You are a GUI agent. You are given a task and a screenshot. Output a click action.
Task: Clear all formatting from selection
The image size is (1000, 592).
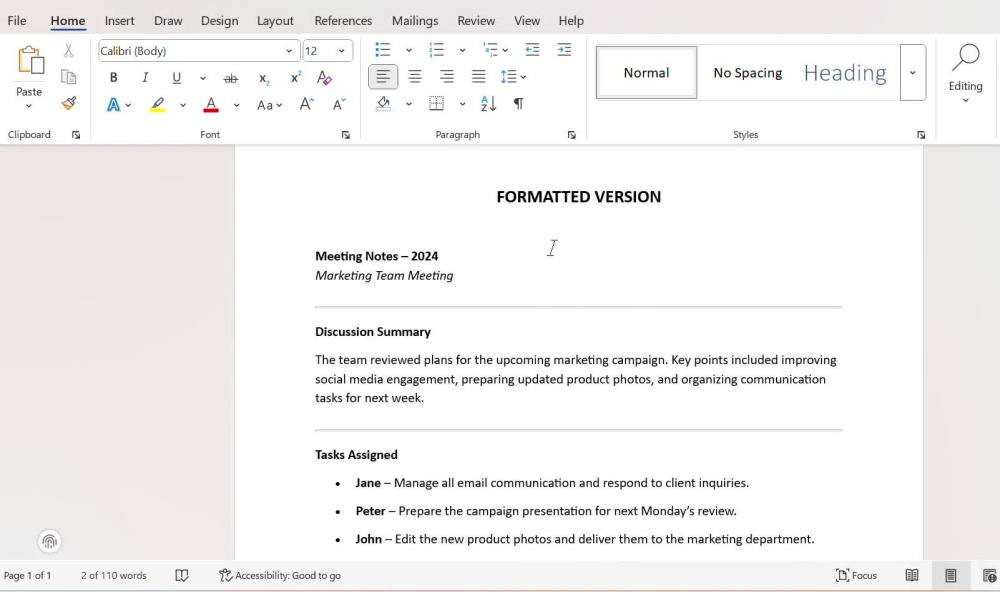tap(324, 78)
